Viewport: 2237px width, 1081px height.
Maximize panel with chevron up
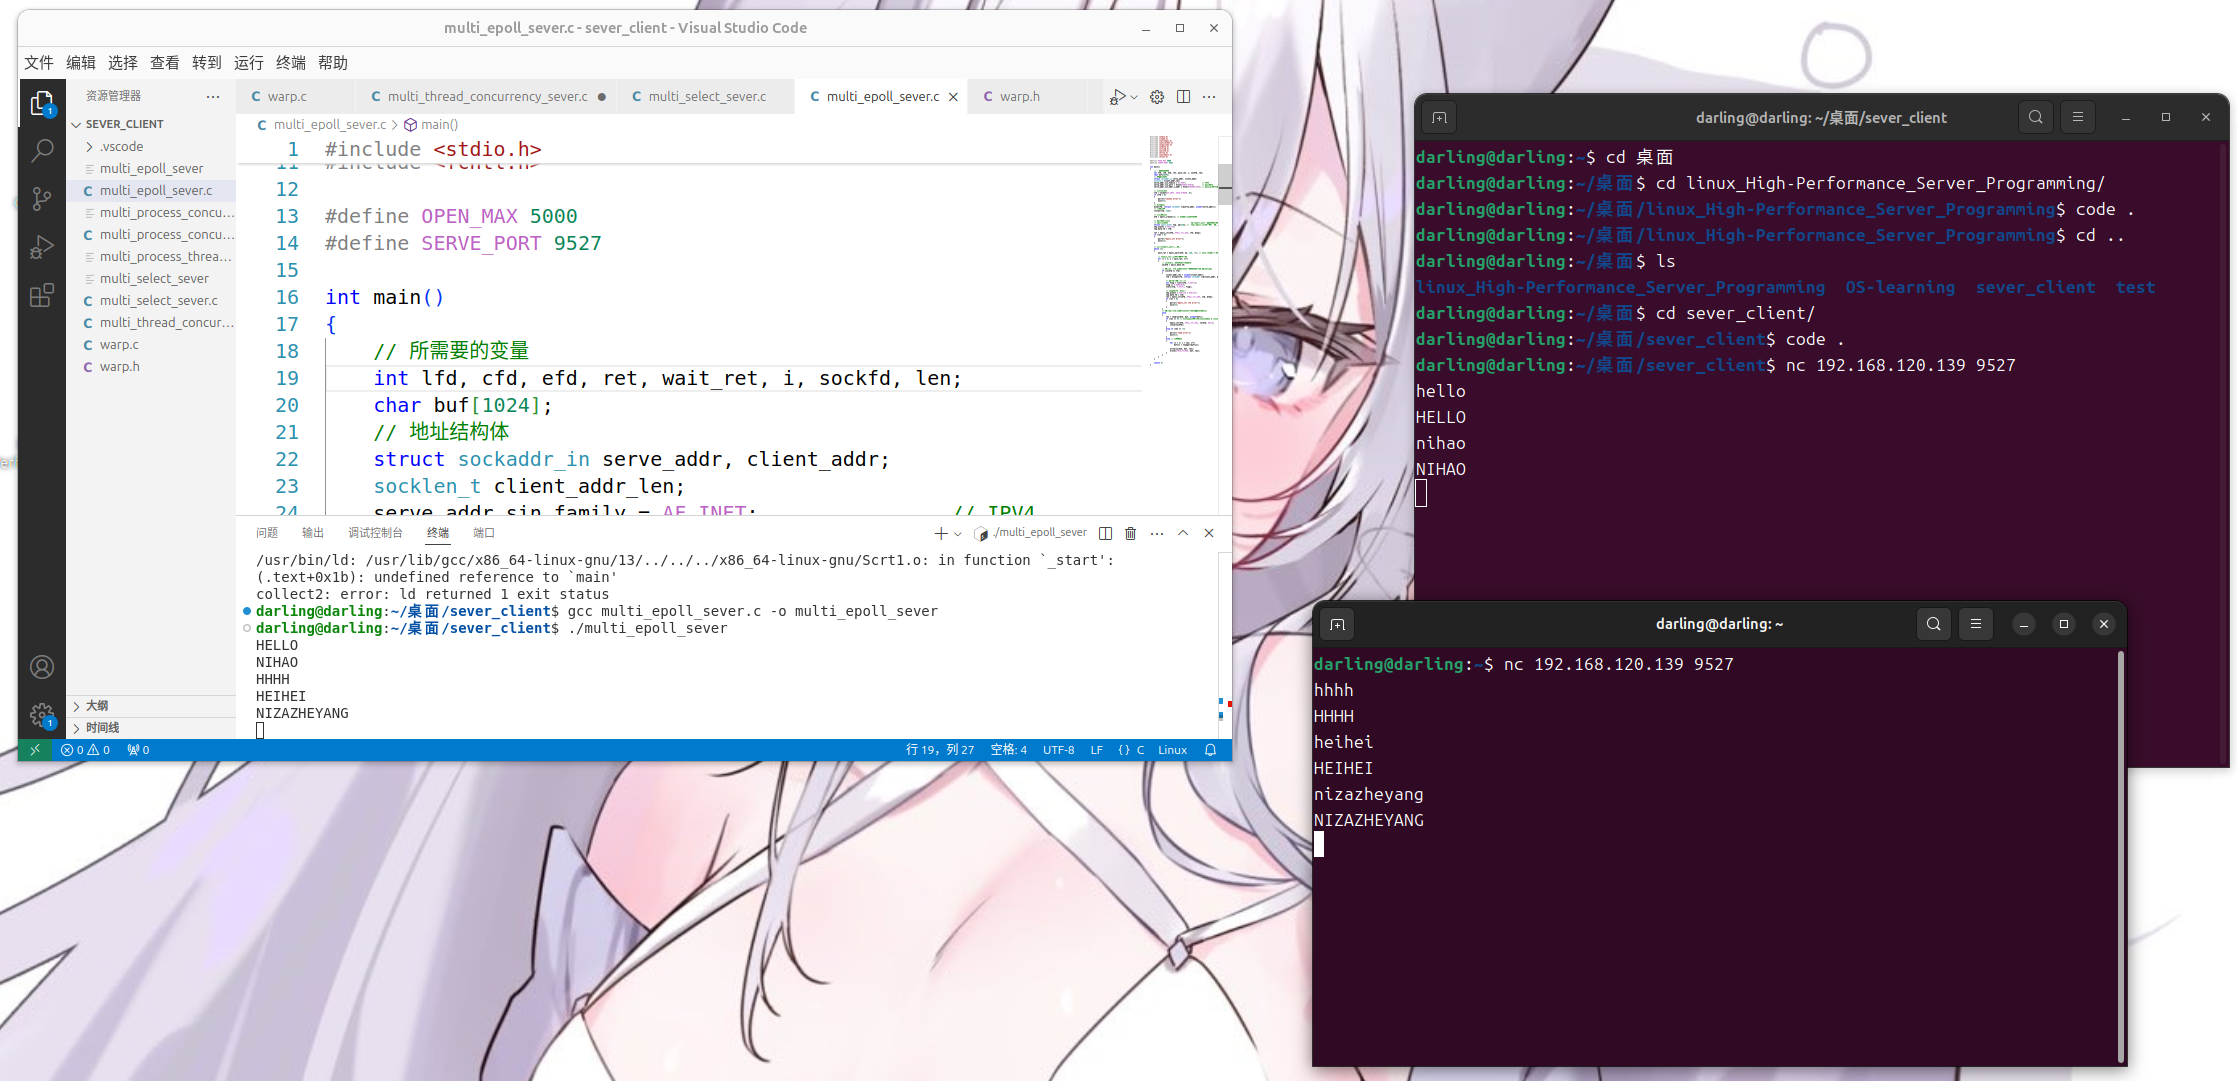coord(1183,533)
